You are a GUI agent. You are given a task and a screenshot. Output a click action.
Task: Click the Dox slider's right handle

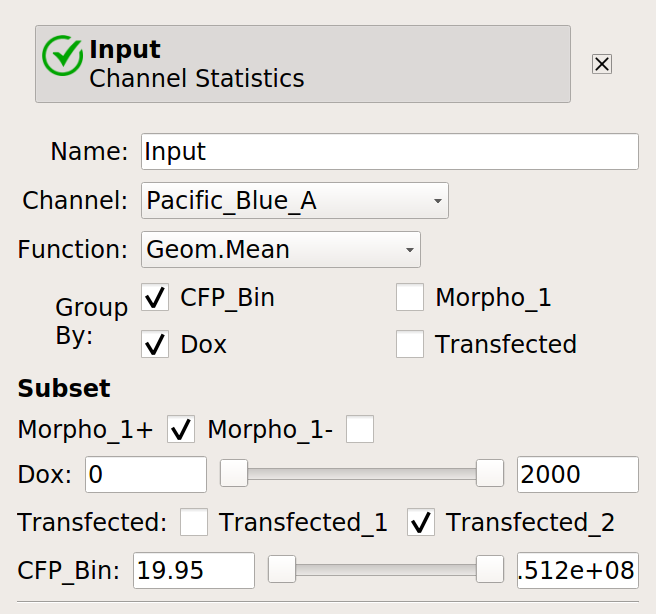489,473
